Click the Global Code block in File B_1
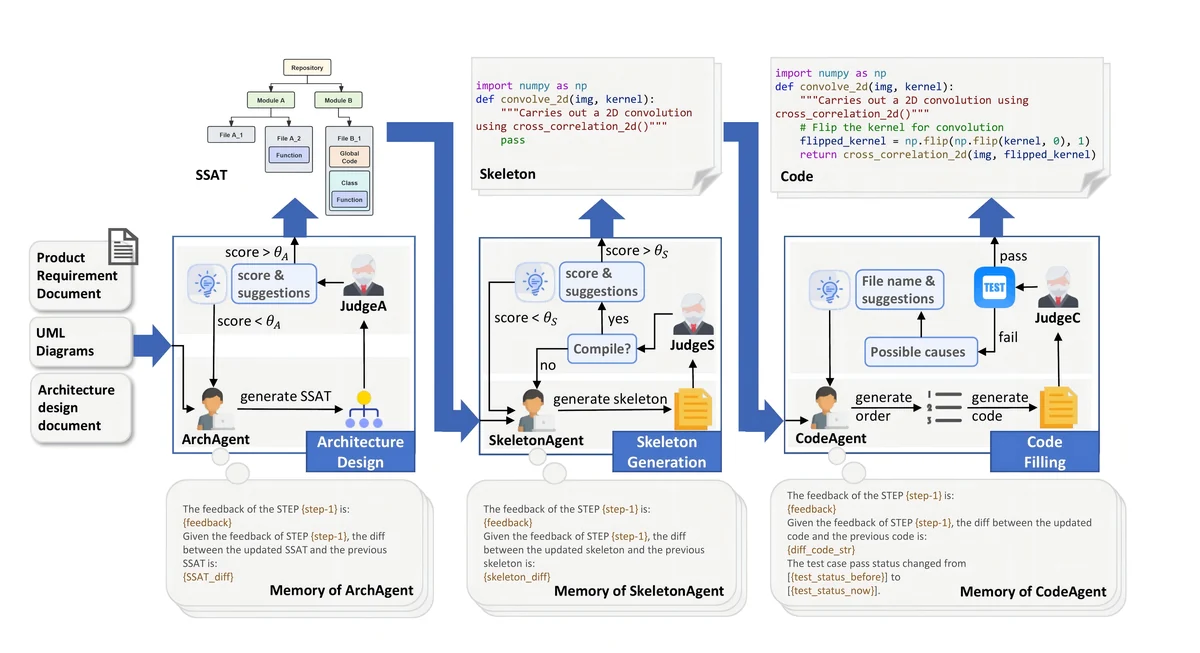Viewport: 1200px width, 653px height. (x=349, y=155)
